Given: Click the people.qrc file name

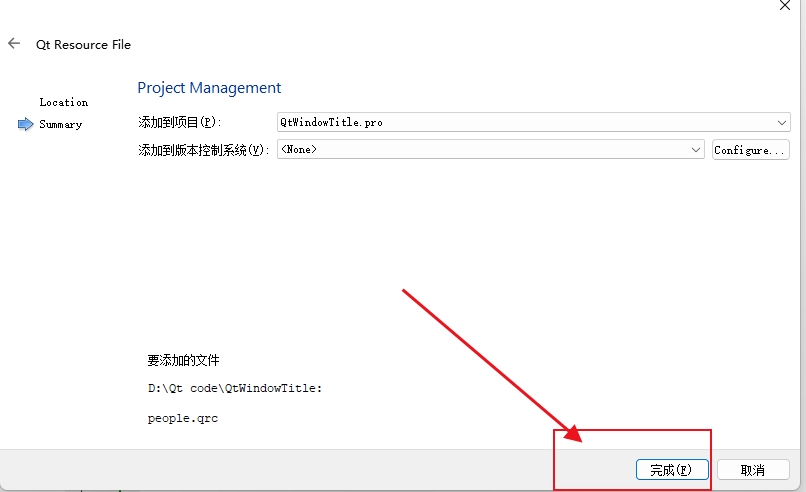Looking at the screenshot, I should pyautogui.click(x=183, y=418).
